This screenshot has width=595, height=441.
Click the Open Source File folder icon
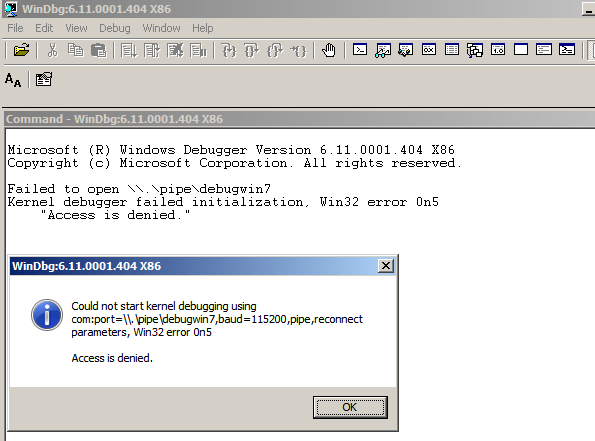click(21, 50)
